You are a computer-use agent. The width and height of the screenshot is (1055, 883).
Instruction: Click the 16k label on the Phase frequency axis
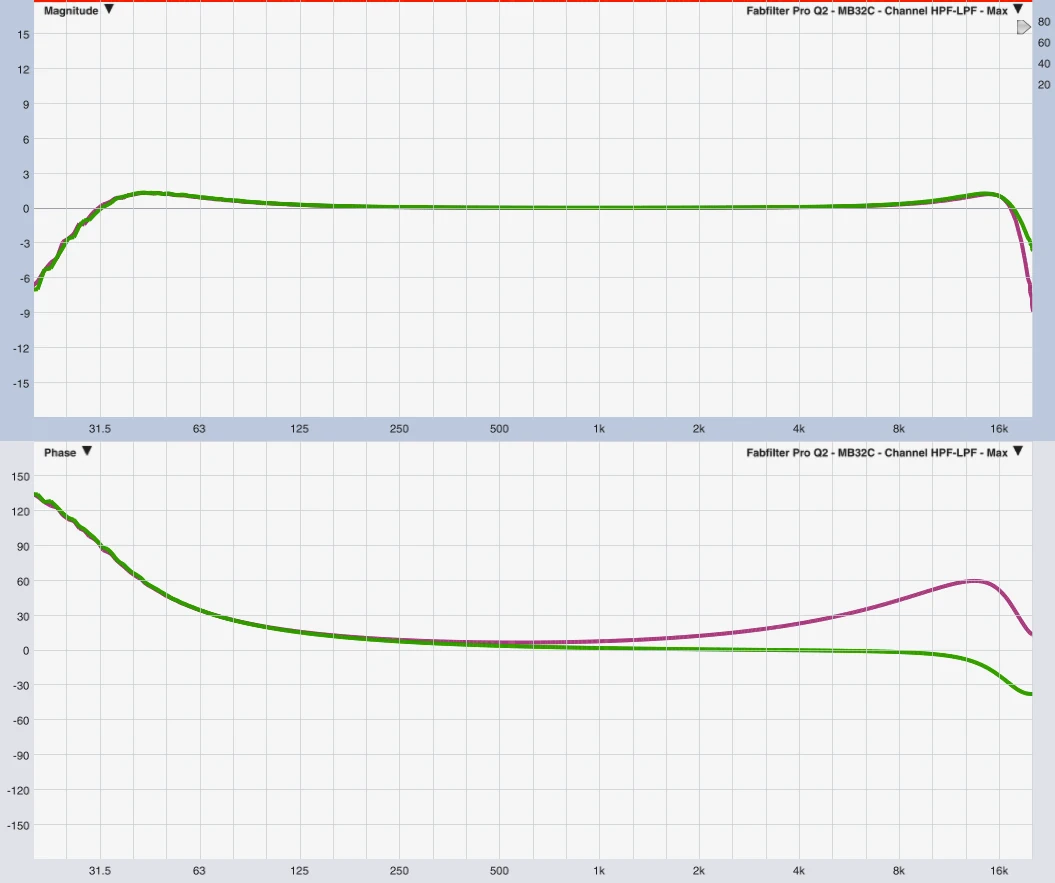(x=999, y=872)
